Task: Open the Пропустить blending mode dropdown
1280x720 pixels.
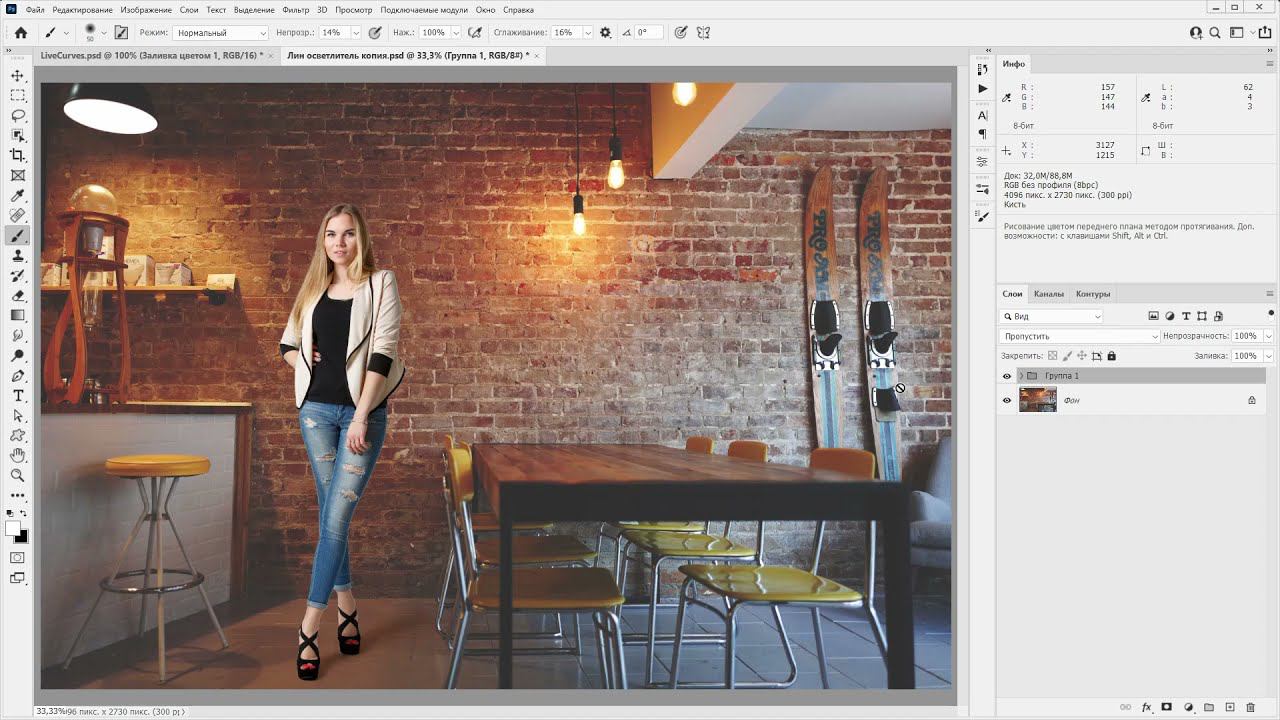Action: click(1080, 336)
